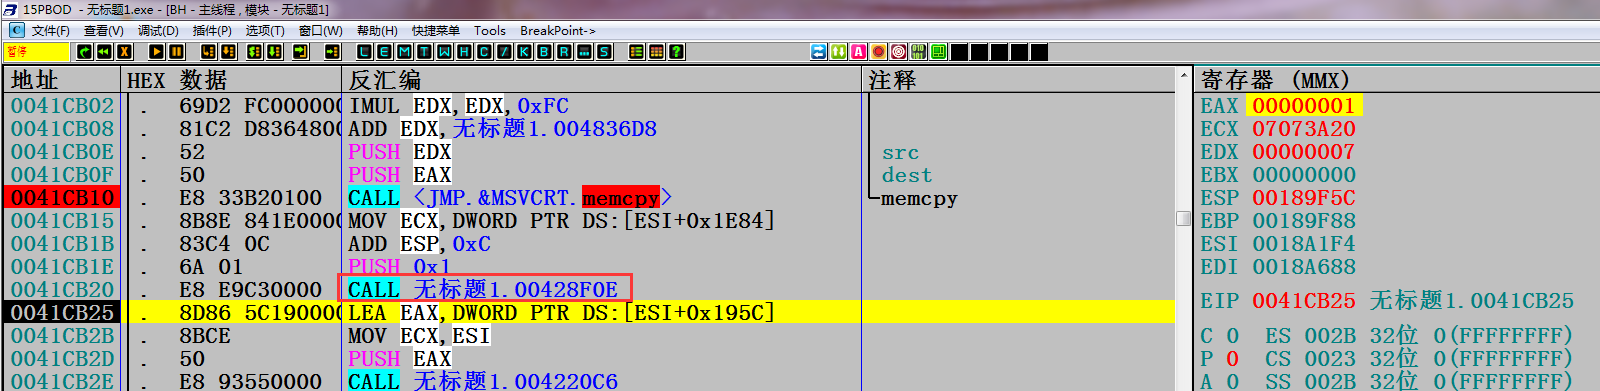Viewport: 1600px width, 391px height.
Task: Click the green window-layout plugin icon
Action: pyautogui.click(x=938, y=51)
